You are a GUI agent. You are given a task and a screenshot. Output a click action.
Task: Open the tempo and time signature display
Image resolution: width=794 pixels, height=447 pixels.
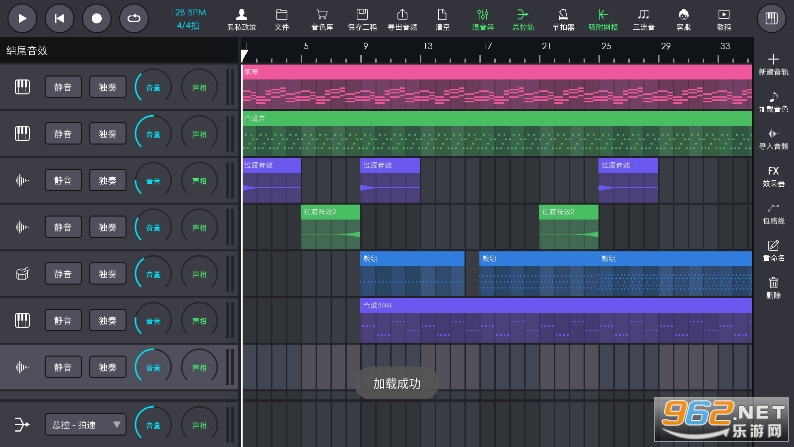188,17
